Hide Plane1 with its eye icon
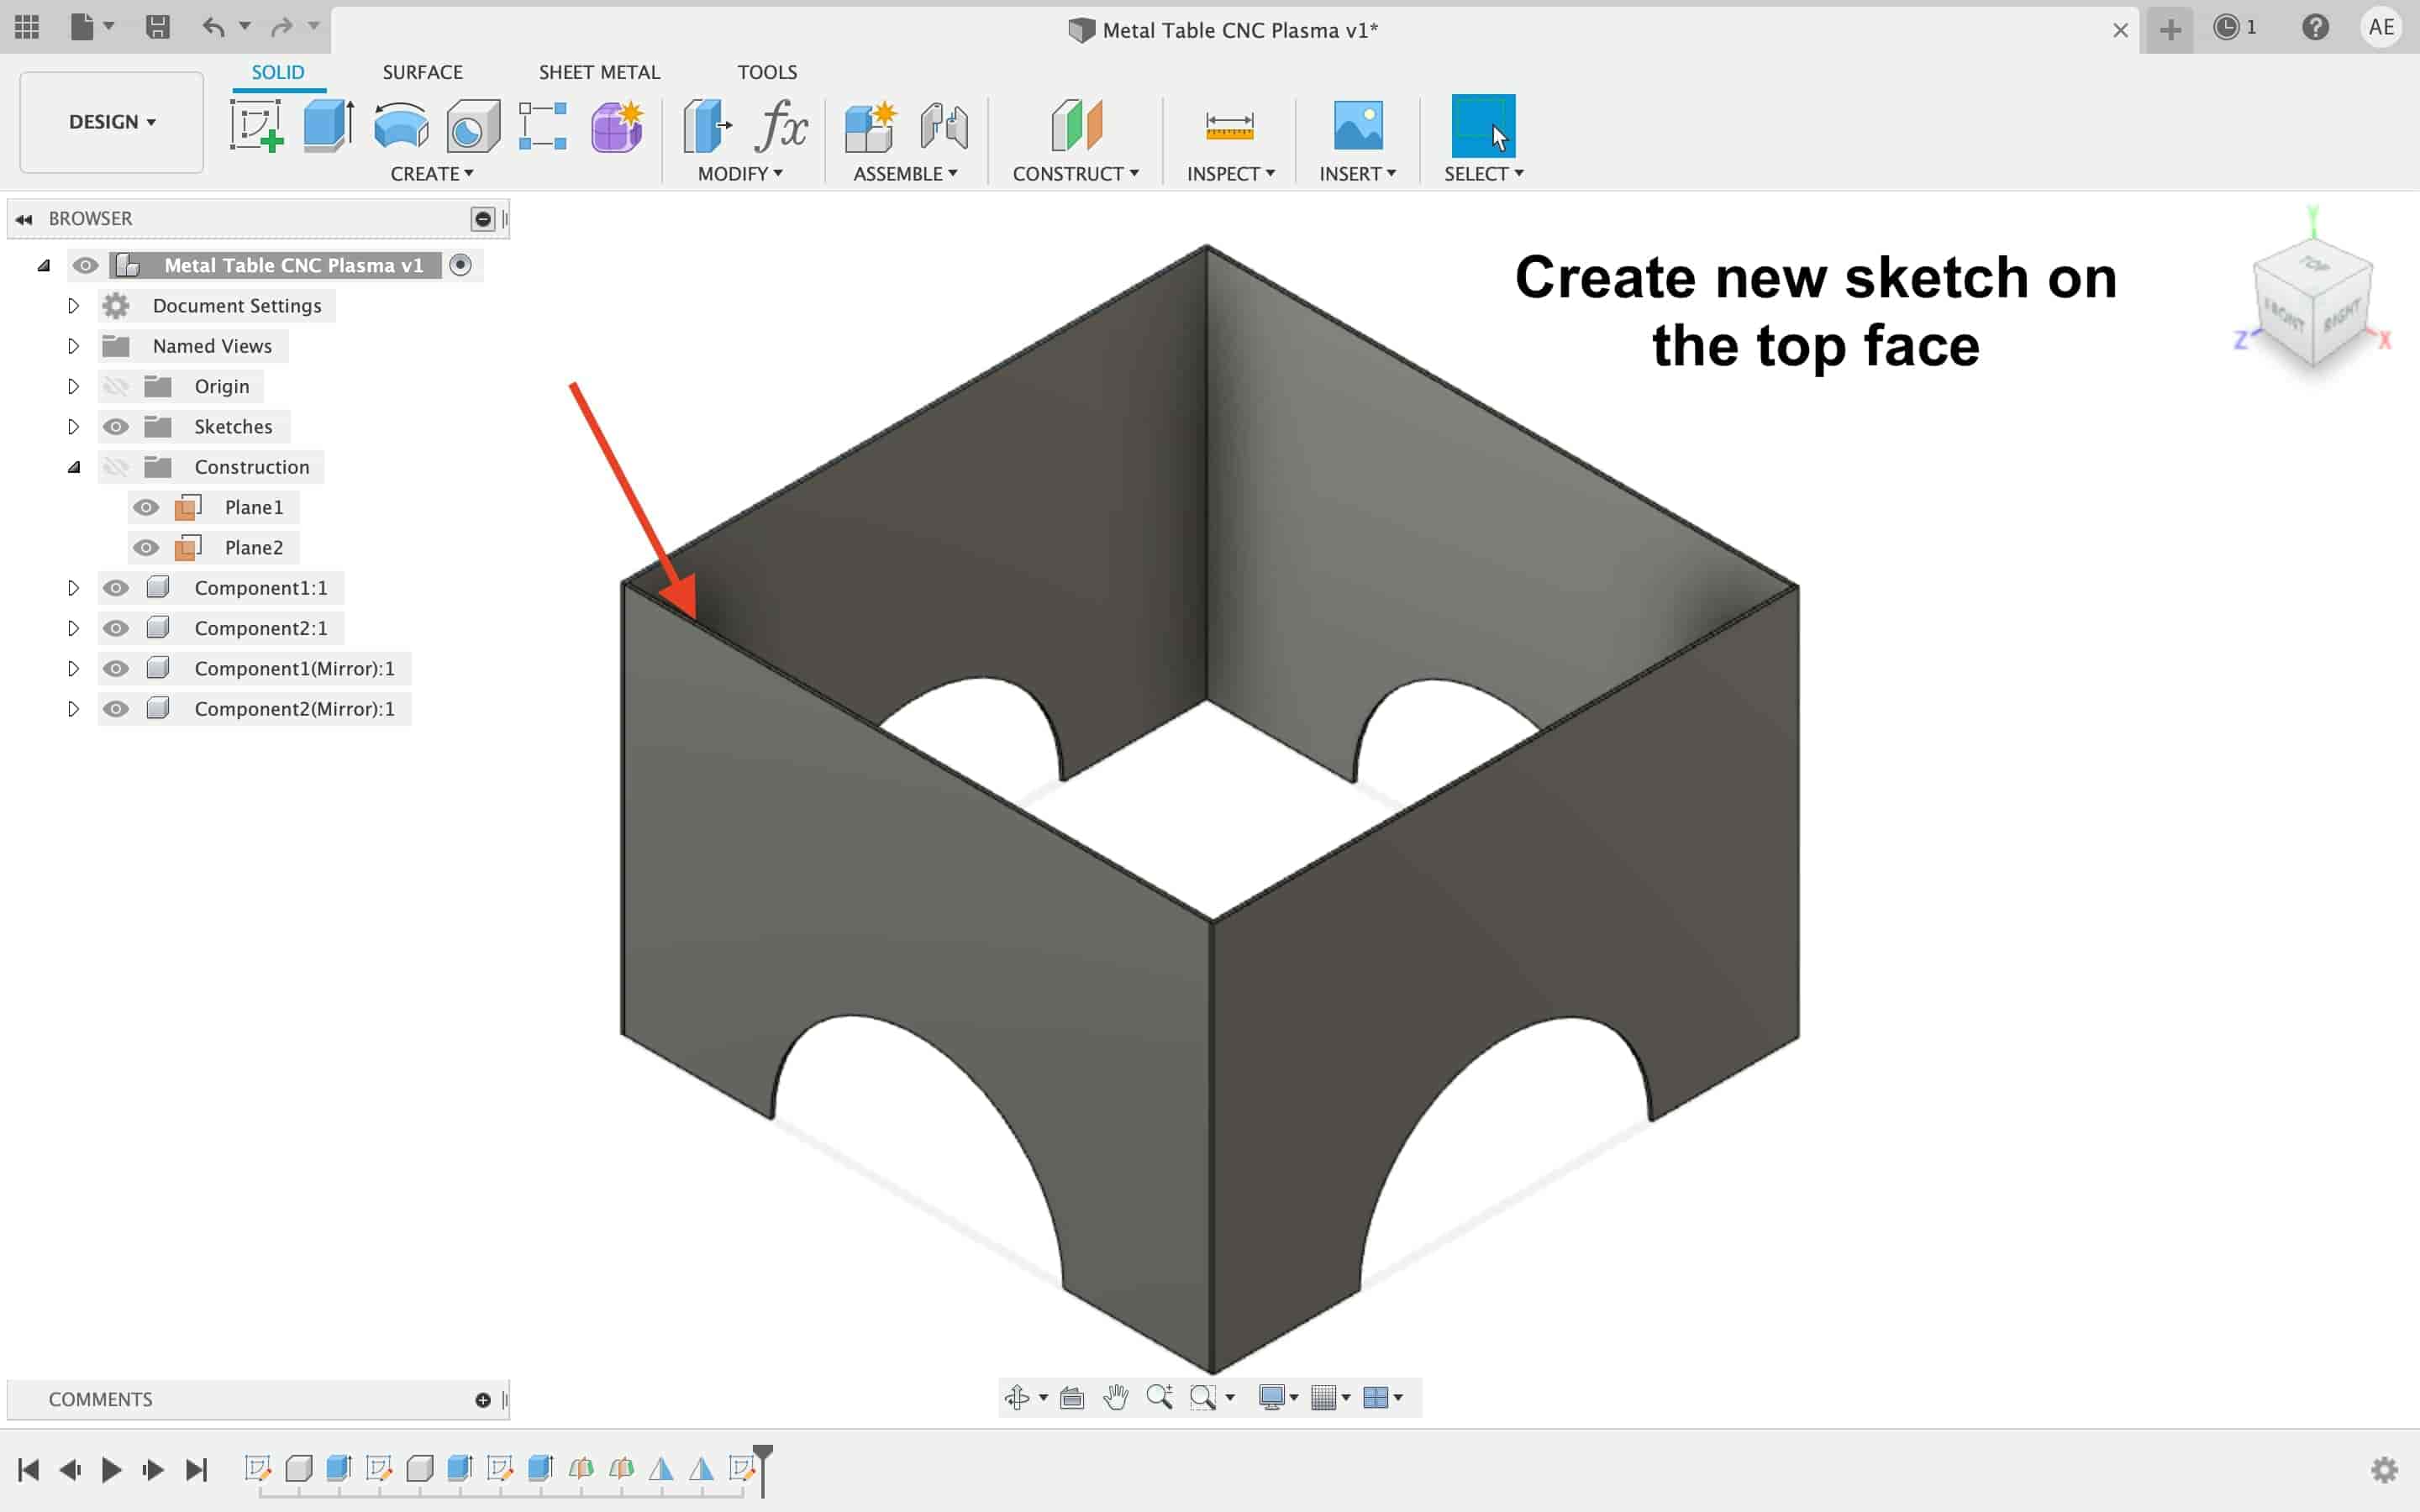2420x1512 pixels. click(x=146, y=507)
